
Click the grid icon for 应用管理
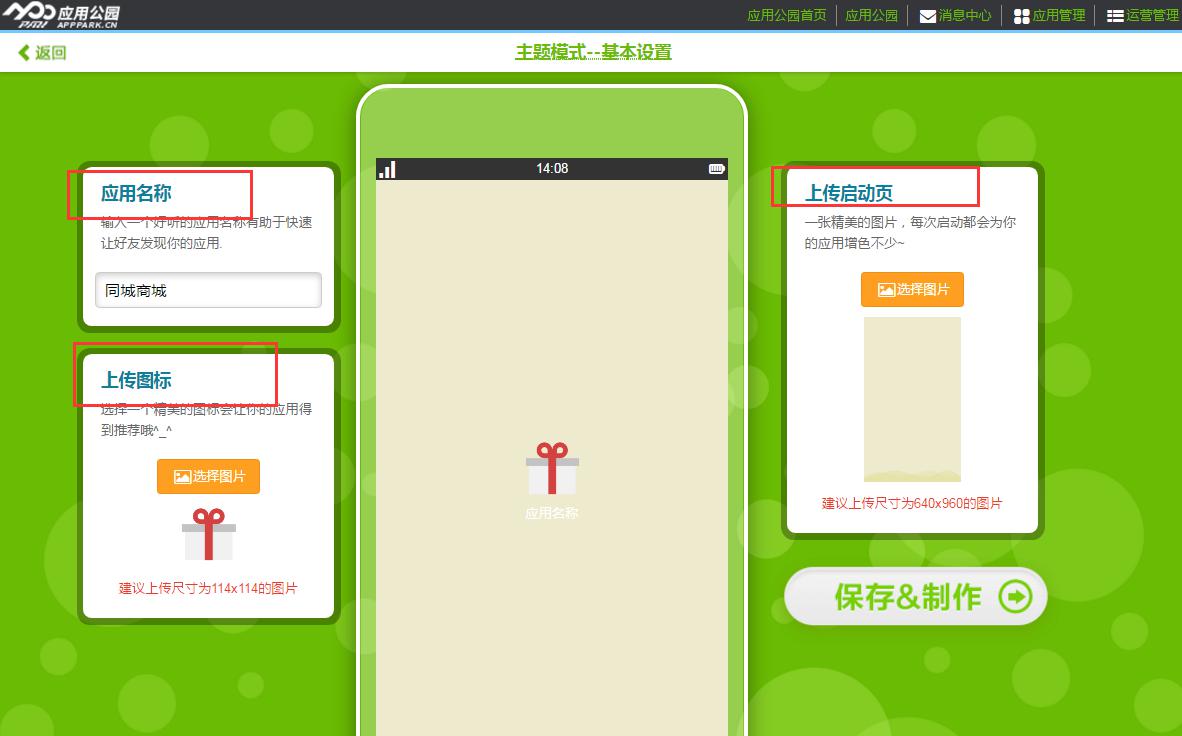[1021, 16]
